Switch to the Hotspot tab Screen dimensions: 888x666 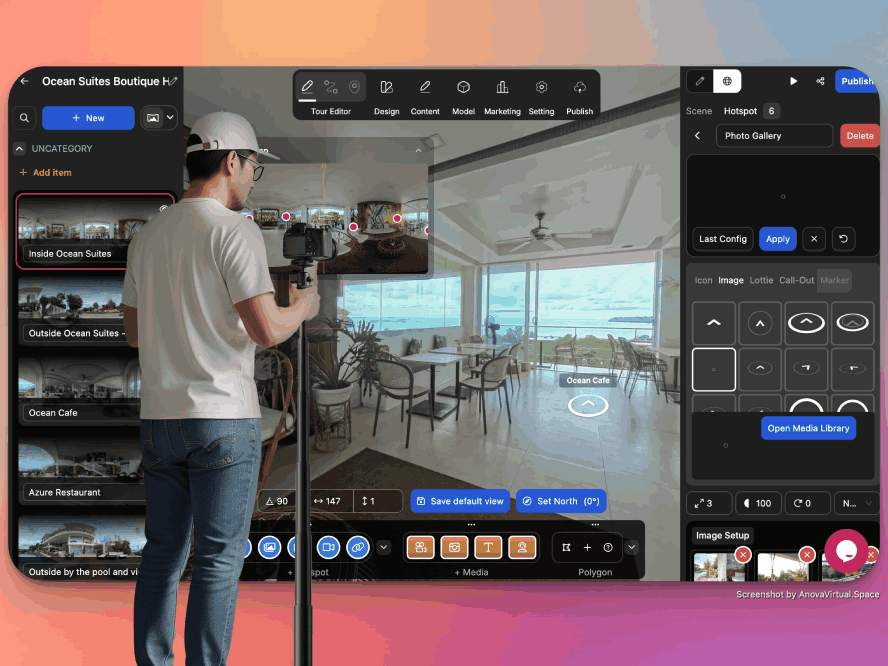click(740, 111)
